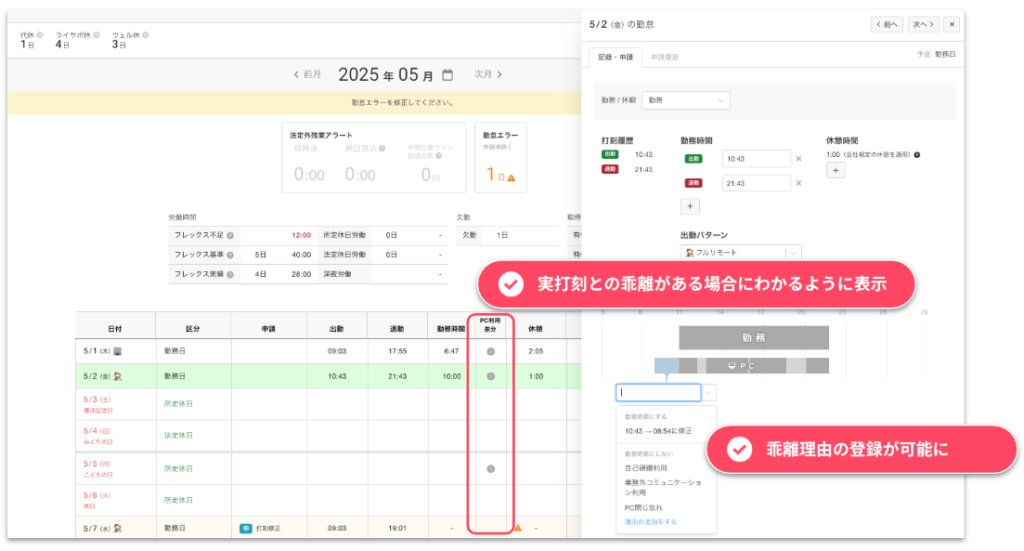Open the 勤務/休暇 type dropdown
Viewport: 1024px width, 551px height.
coord(686,101)
